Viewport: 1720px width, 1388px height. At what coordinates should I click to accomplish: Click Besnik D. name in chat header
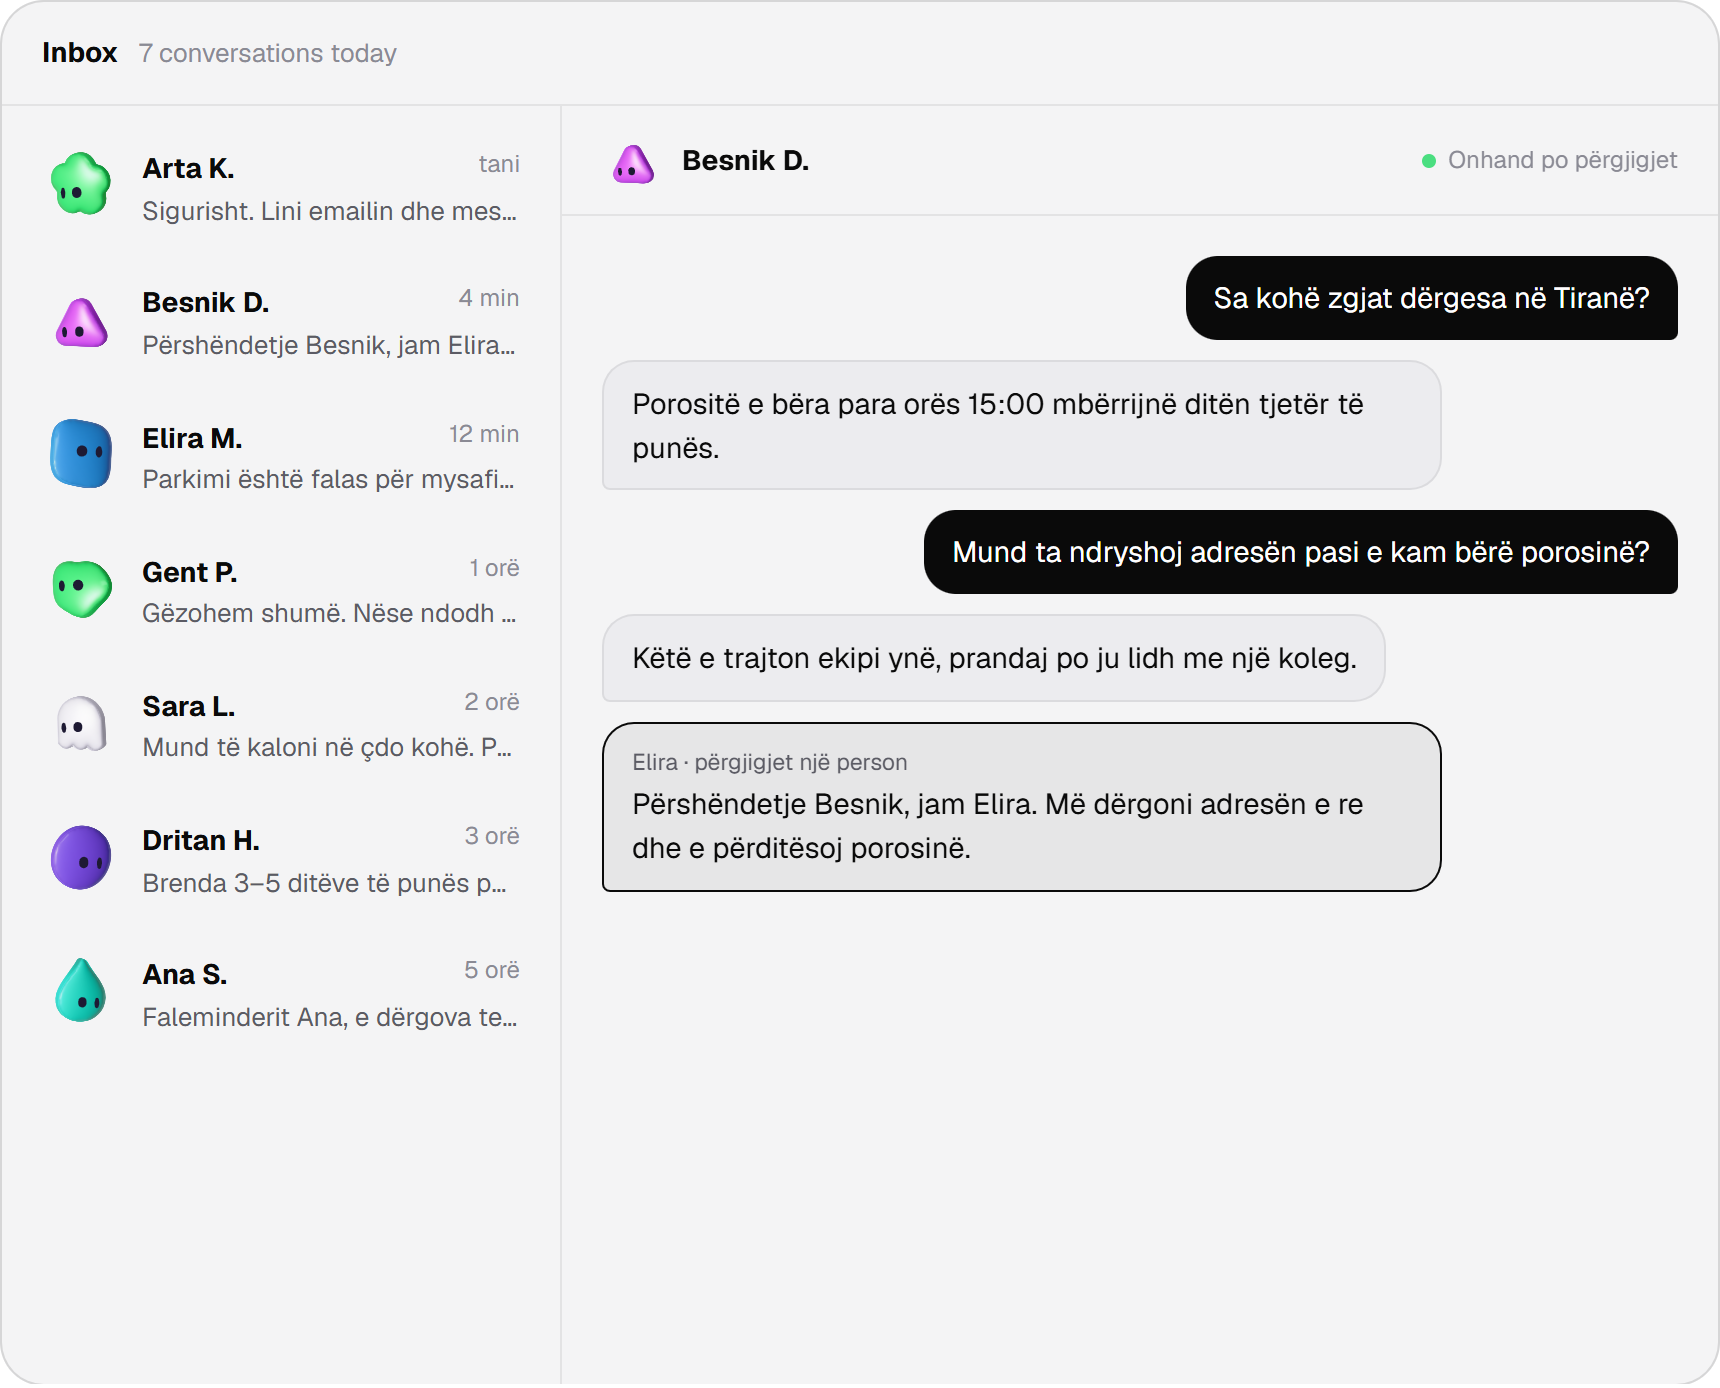[745, 160]
